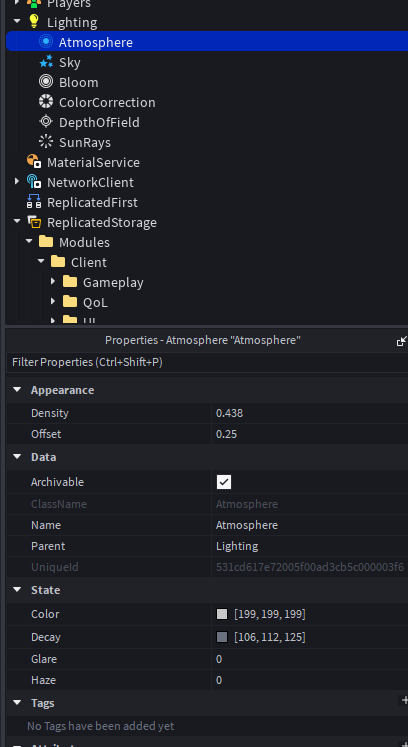Expand the Gameplay folder

click(53, 282)
